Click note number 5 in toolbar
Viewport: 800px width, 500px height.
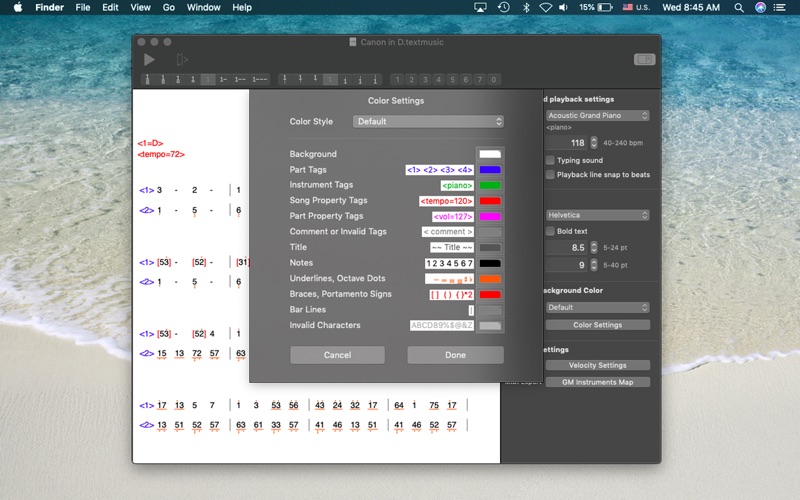coord(452,80)
